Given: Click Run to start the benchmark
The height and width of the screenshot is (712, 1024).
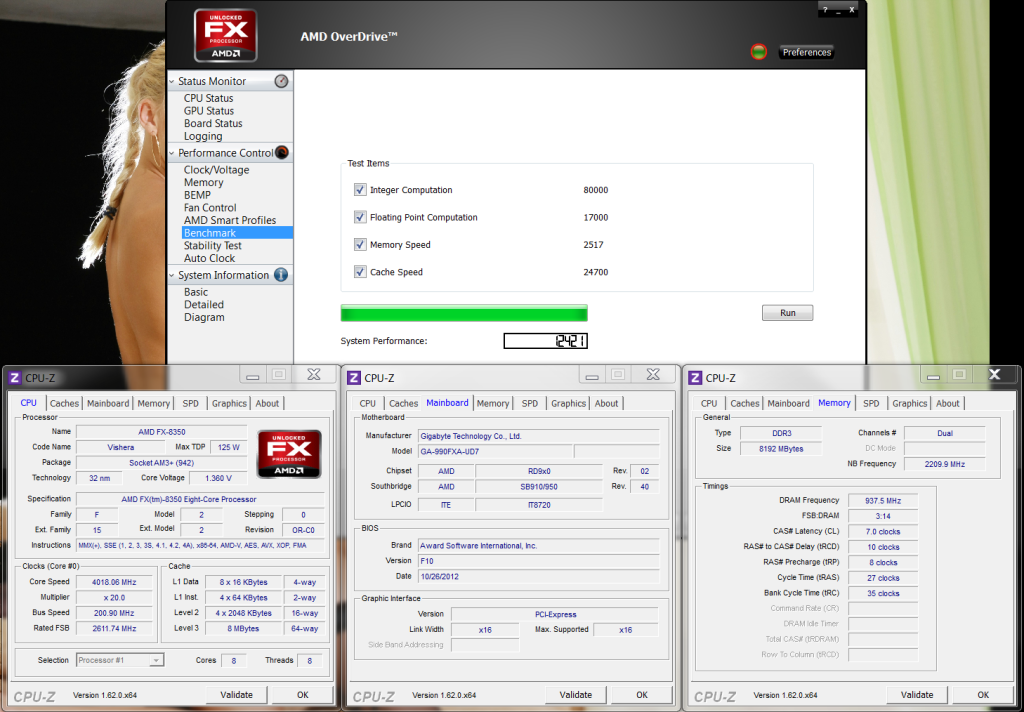Looking at the screenshot, I should pyautogui.click(x=788, y=313).
